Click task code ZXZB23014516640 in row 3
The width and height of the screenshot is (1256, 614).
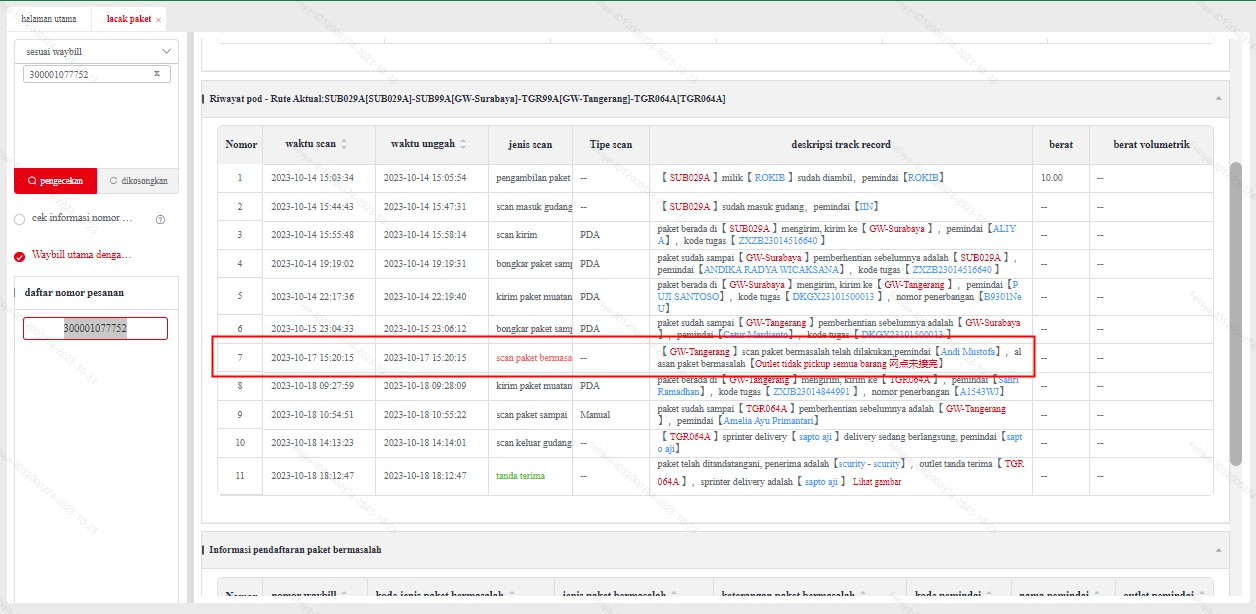(778, 241)
